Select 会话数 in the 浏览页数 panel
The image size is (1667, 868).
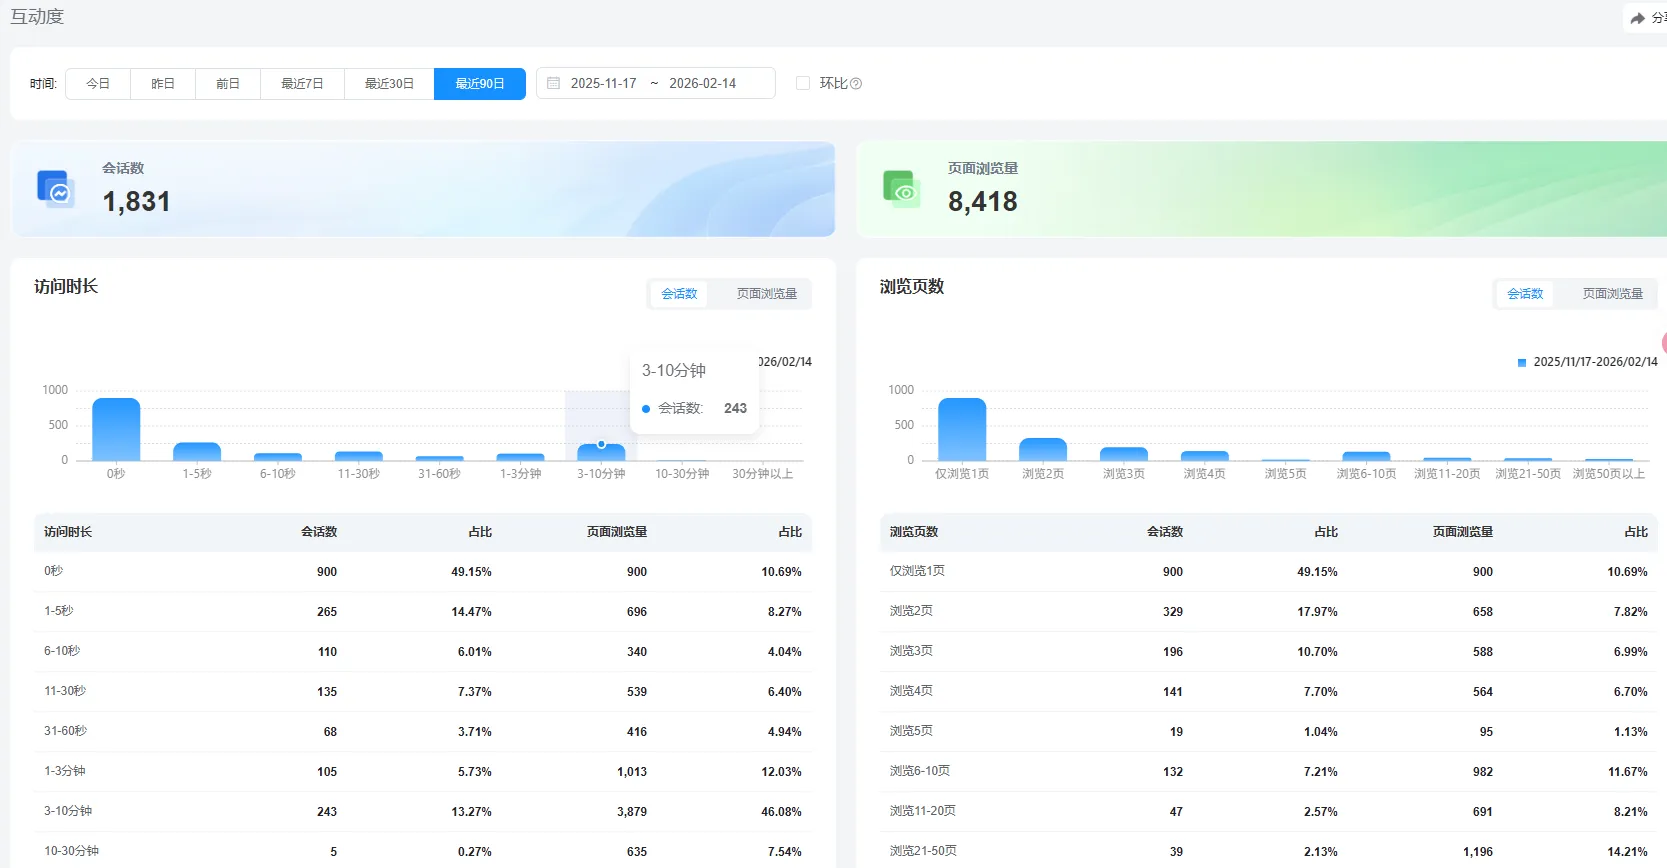(1525, 294)
